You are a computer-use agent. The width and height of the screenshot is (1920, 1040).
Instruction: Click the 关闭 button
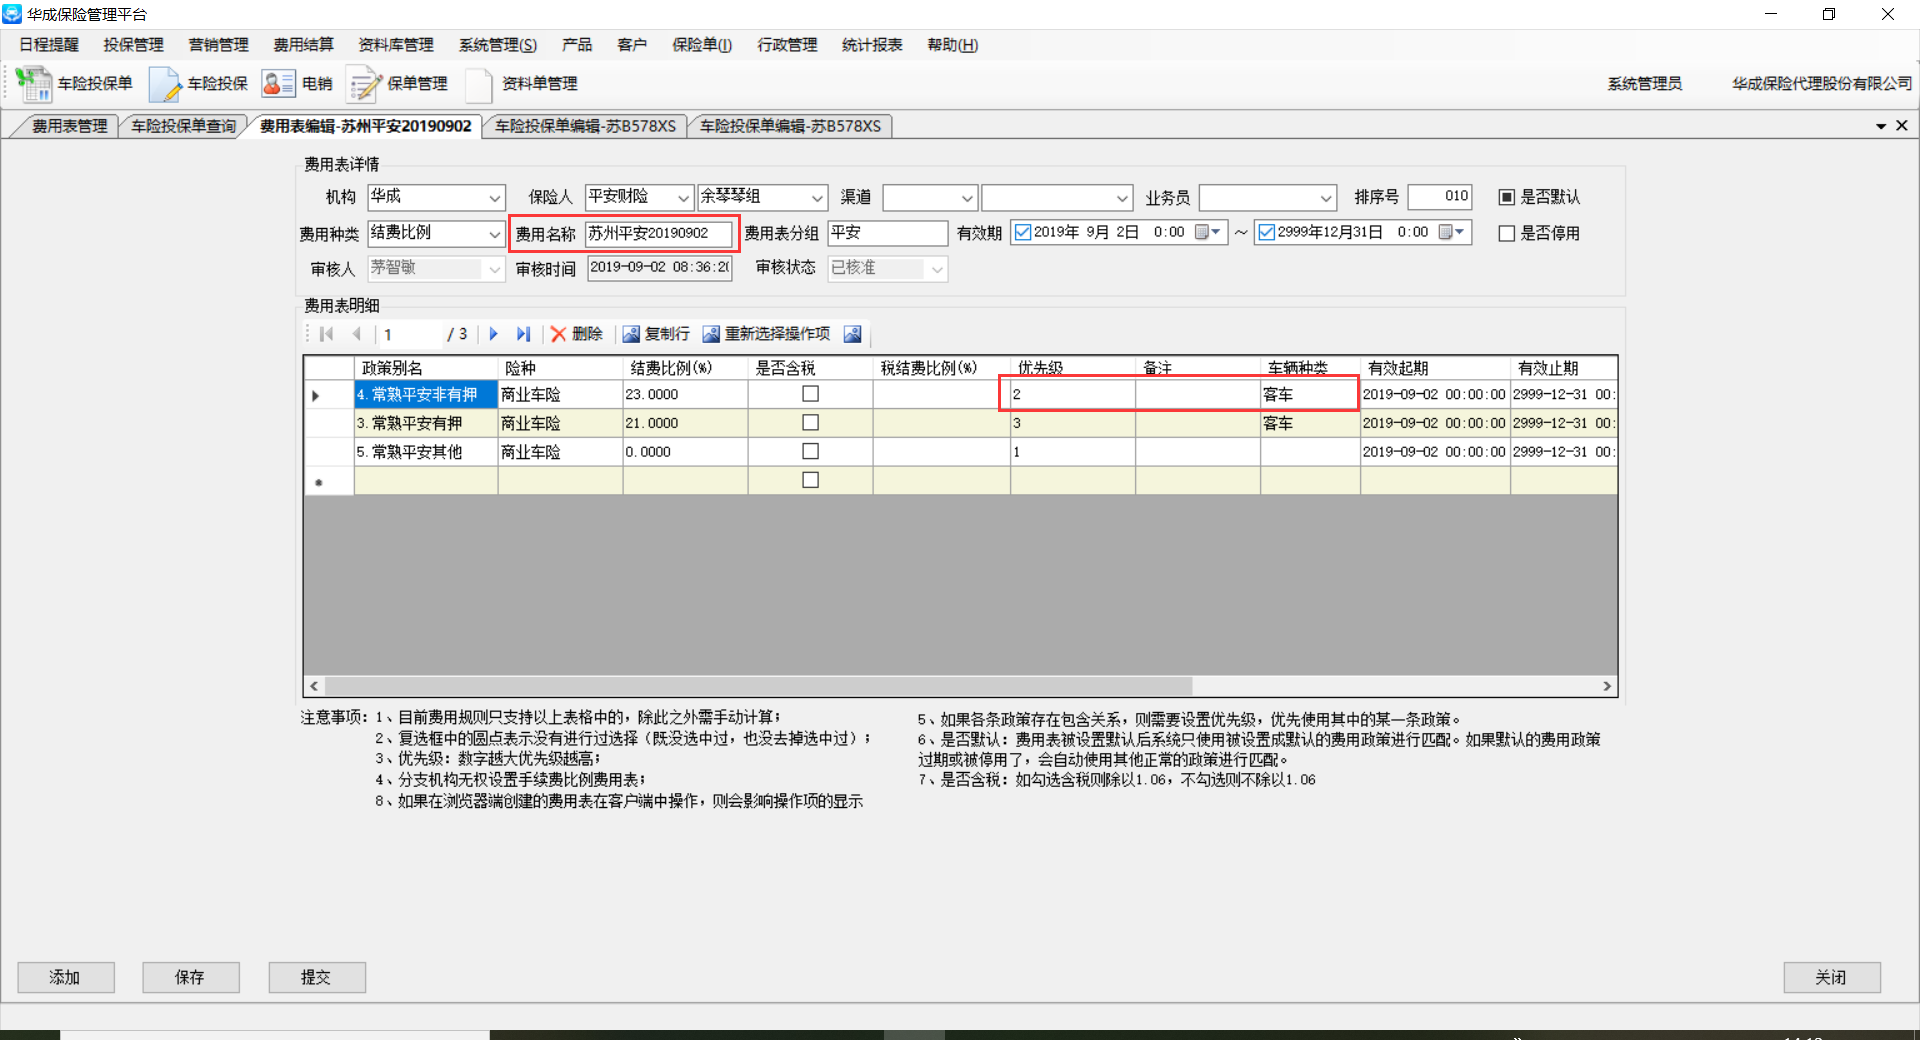point(1832,977)
